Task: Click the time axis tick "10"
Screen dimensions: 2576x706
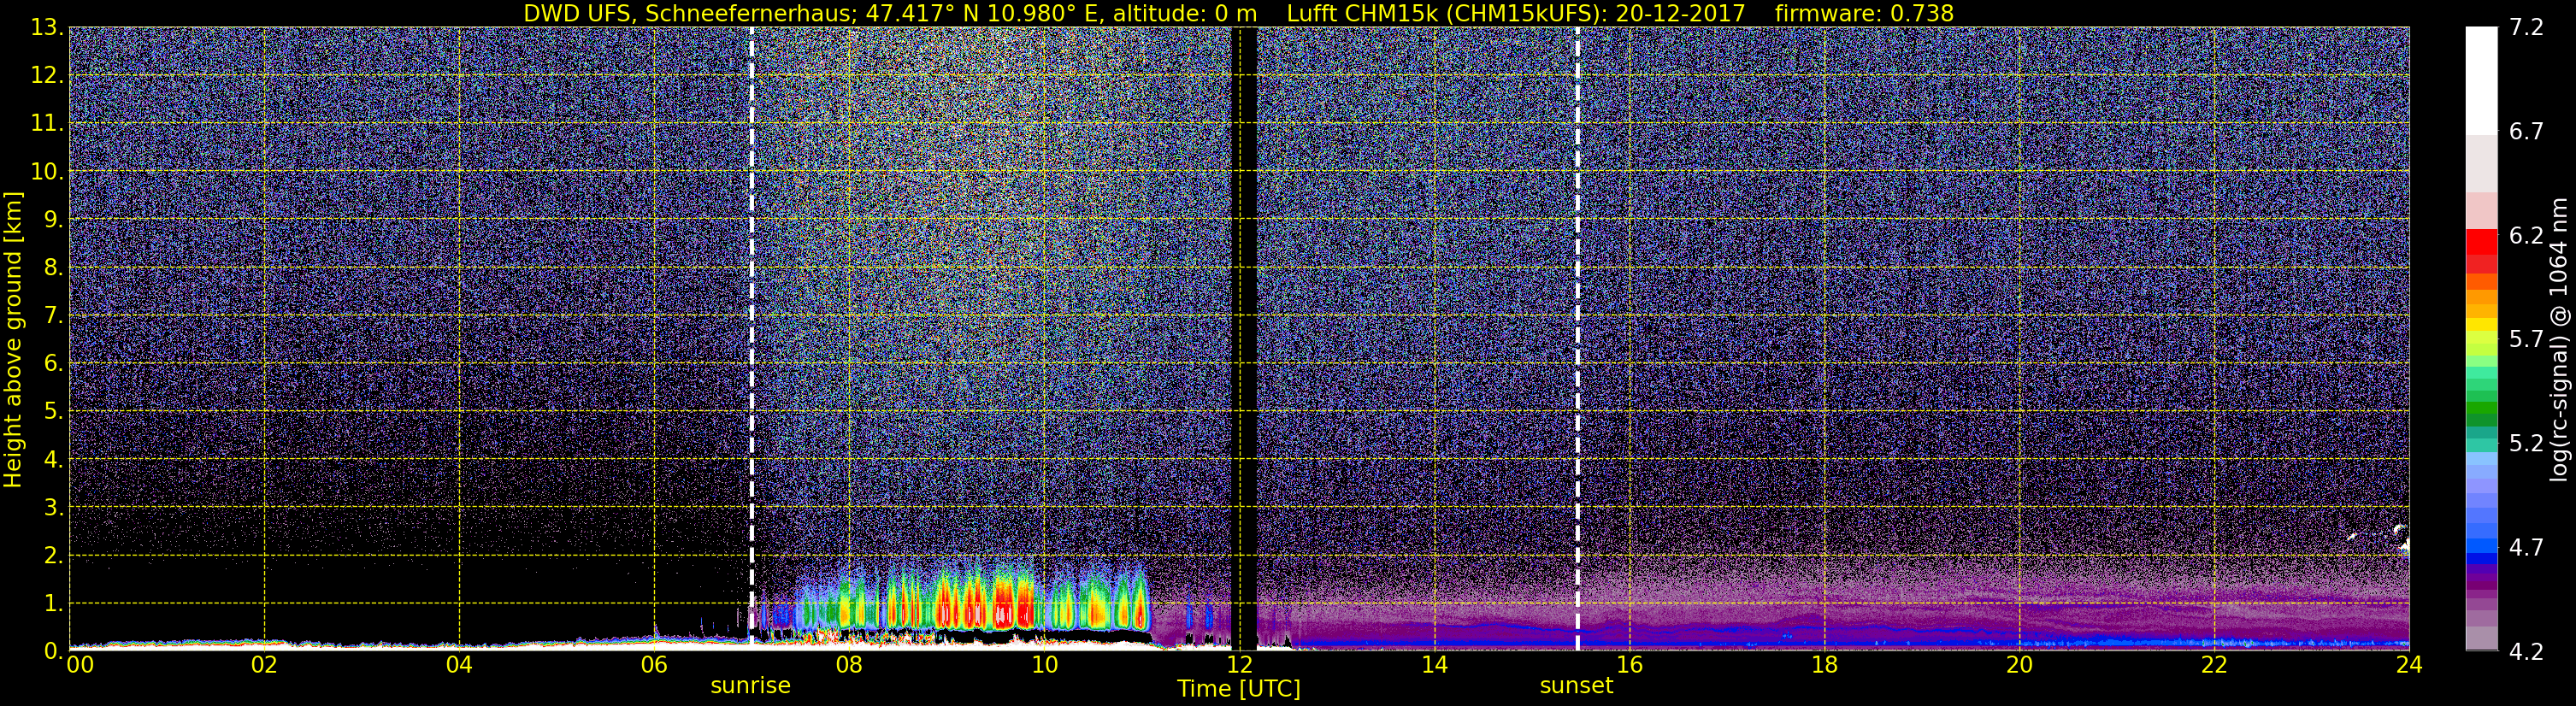Action: 1044,665
